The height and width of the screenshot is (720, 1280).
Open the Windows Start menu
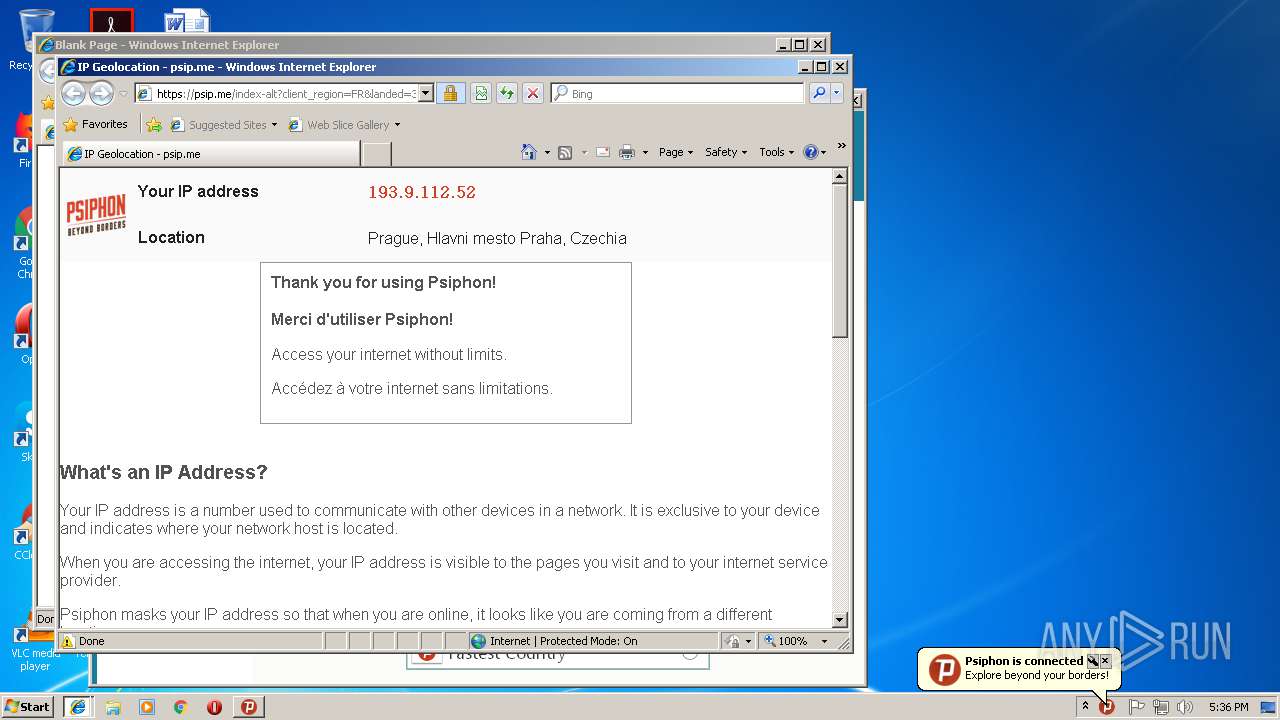pyautogui.click(x=28, y=706)
